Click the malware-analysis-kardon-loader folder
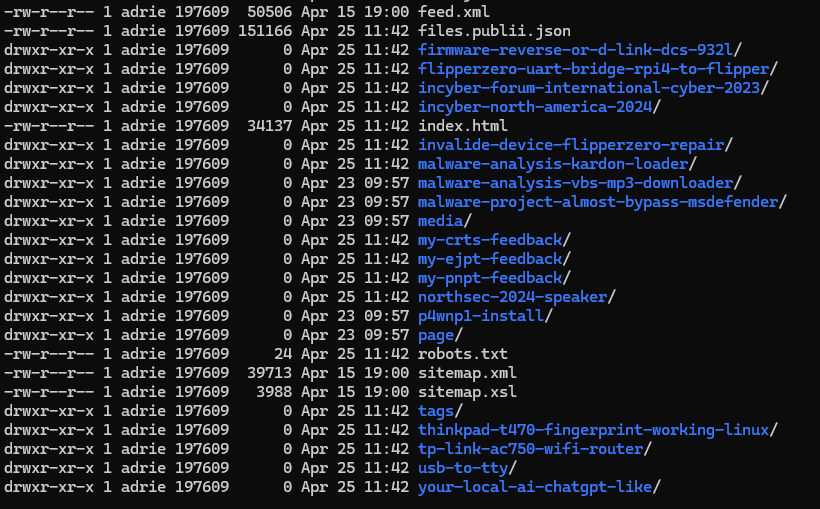This screenshot has width=820, height=509. pos(553,163)
